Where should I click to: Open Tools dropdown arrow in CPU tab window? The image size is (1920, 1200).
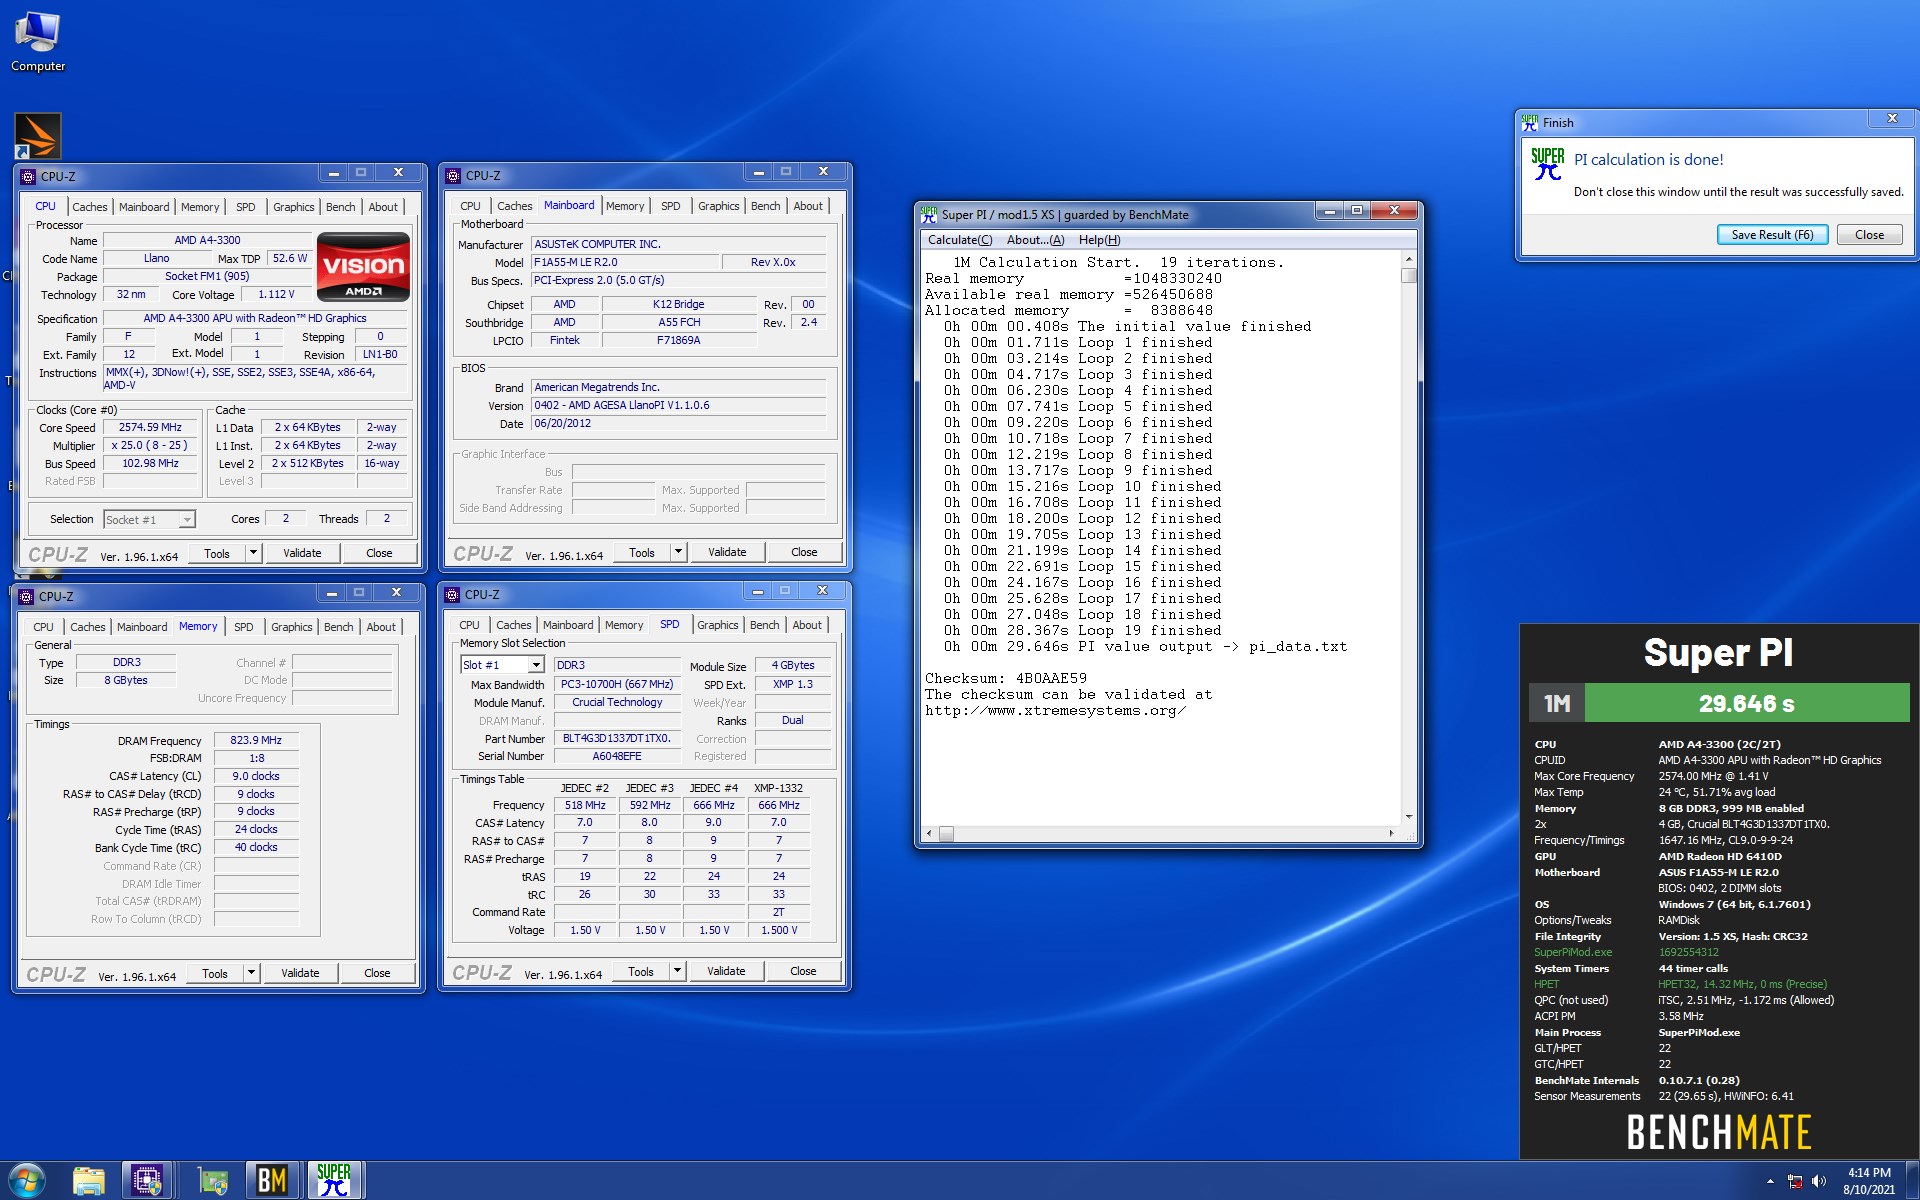click(x=253, y=553)
